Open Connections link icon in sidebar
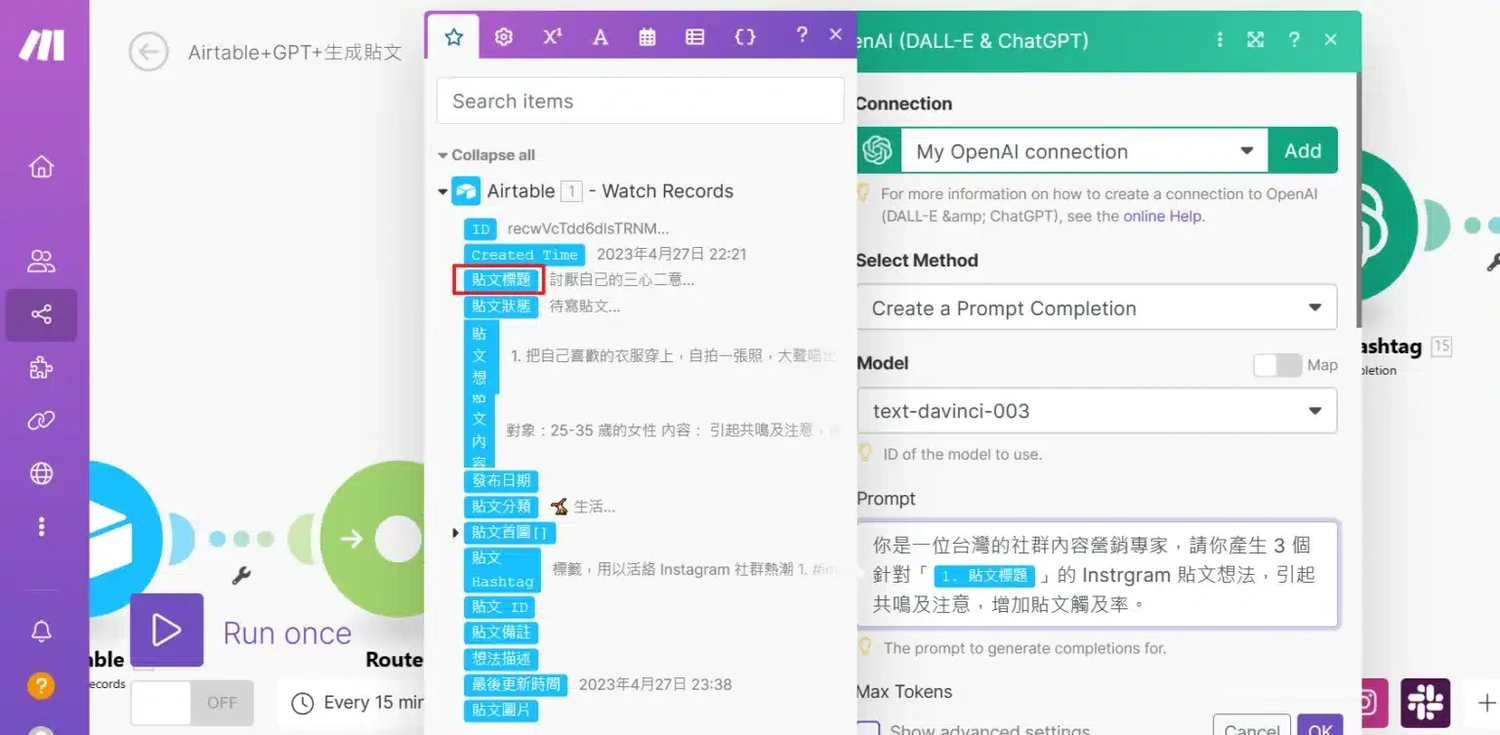The image size is (1500, 735). (41, 421)
